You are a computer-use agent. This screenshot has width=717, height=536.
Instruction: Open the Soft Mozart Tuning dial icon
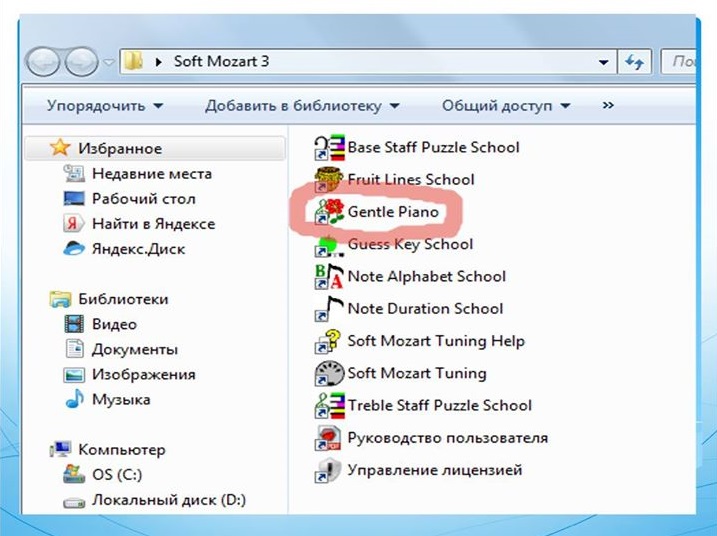(329, 373)
